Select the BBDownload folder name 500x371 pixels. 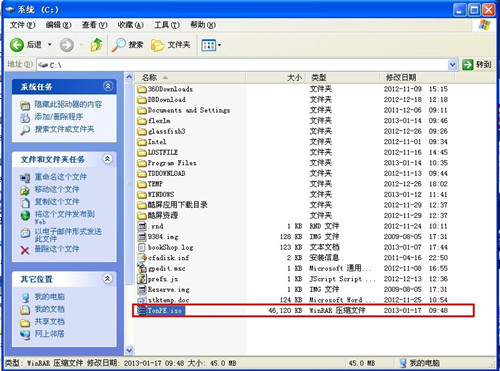tap(167, 100)
